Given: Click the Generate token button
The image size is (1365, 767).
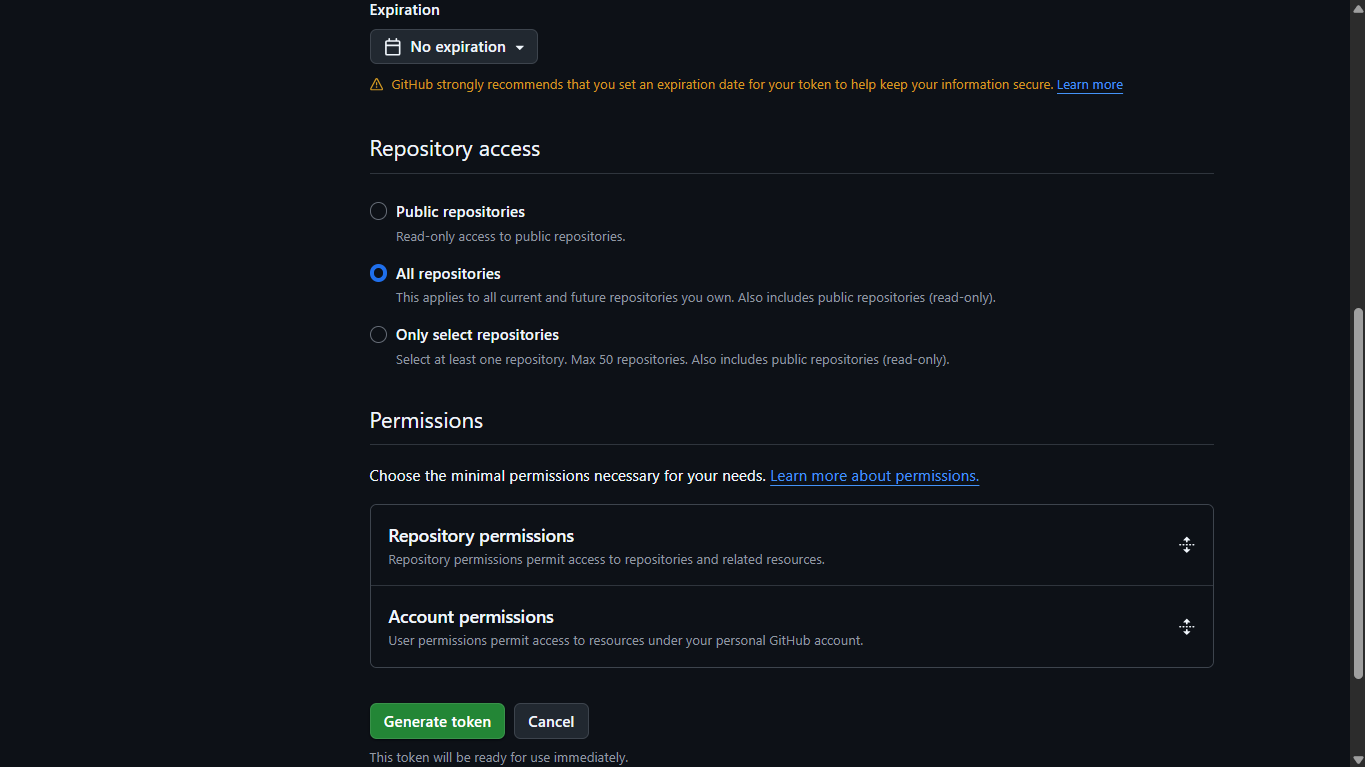Looking at the screenshot, I should (437, 721).
